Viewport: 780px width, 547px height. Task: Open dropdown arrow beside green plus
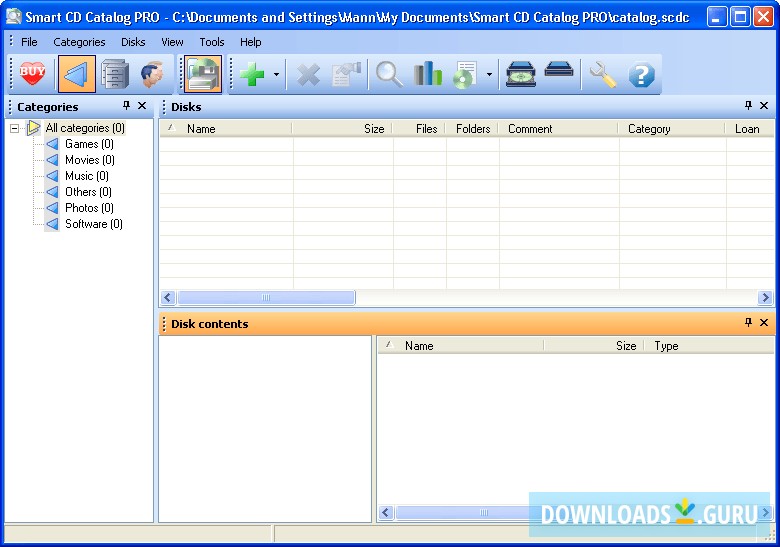pyautogui.click(x=277, y=75)
